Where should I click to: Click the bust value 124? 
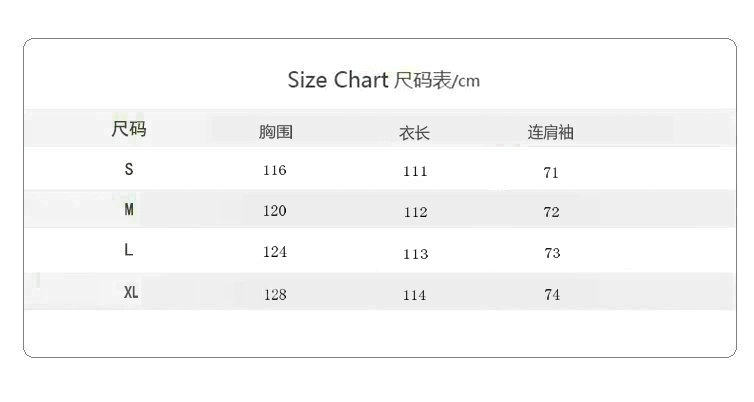click(x=274, y=252)
